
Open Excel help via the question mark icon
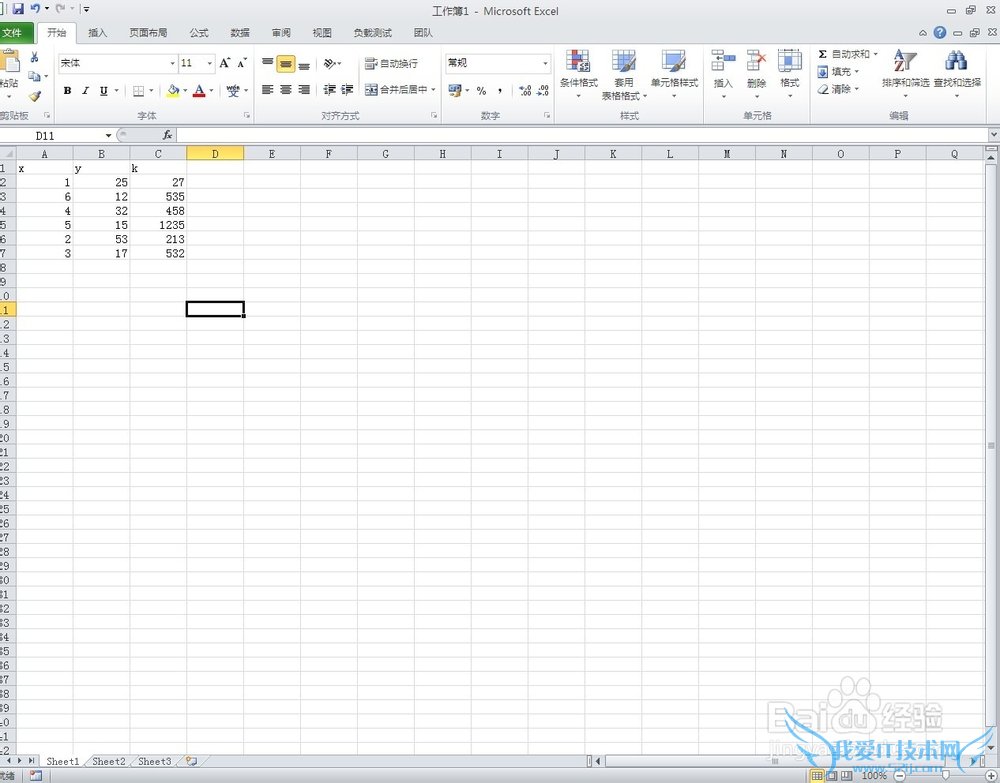tap(939, 33)
